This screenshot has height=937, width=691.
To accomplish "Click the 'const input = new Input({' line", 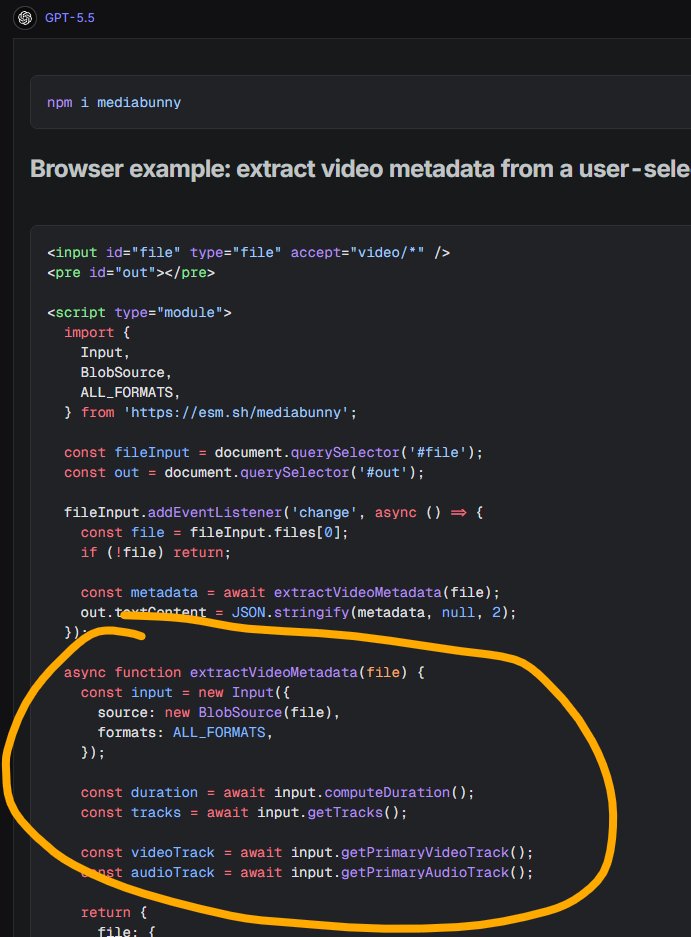I will click(x=185, y=693).
